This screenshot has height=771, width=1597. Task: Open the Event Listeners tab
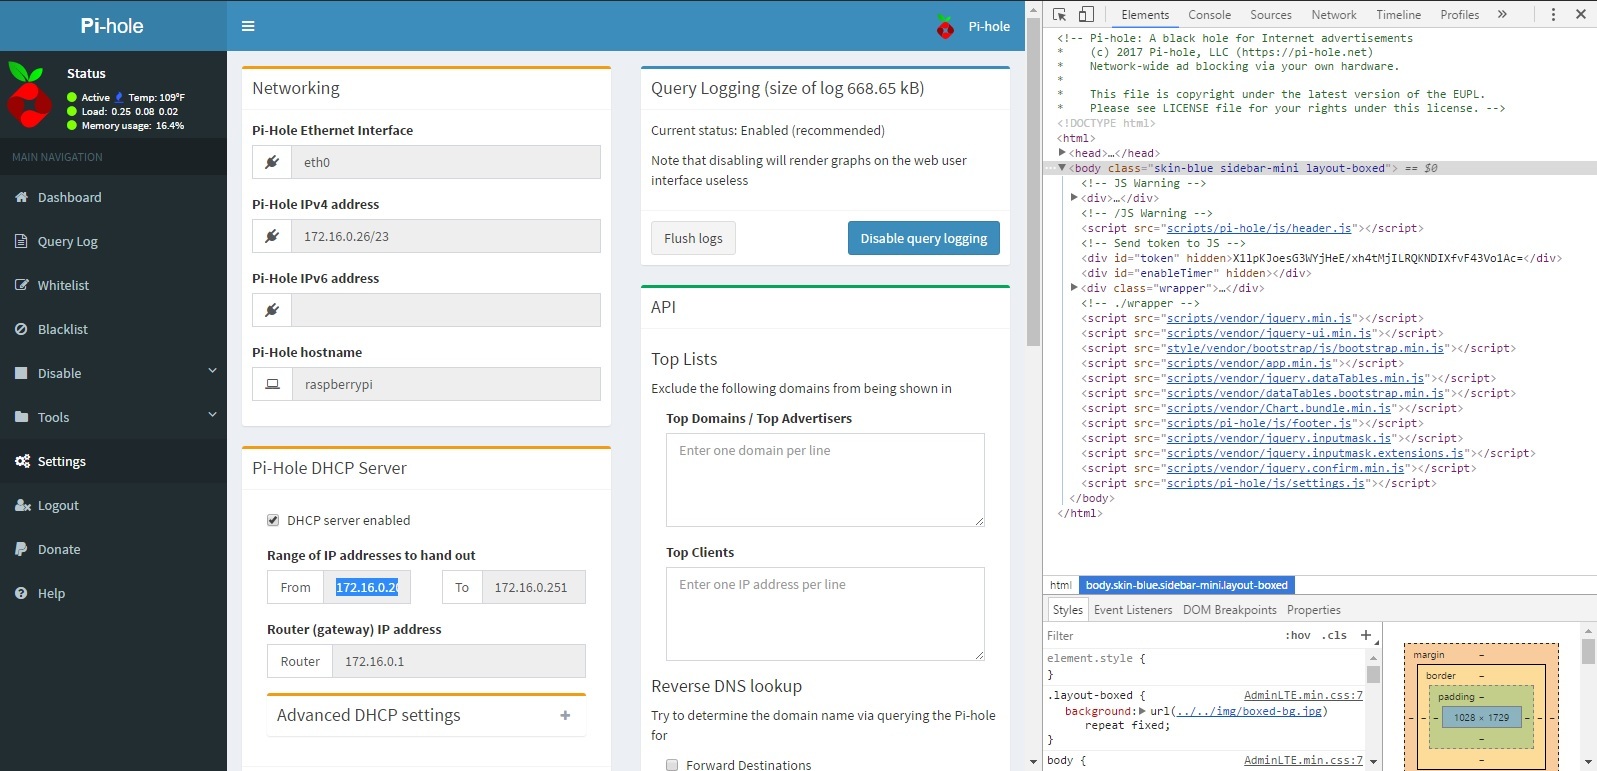tap(1133, 610)
